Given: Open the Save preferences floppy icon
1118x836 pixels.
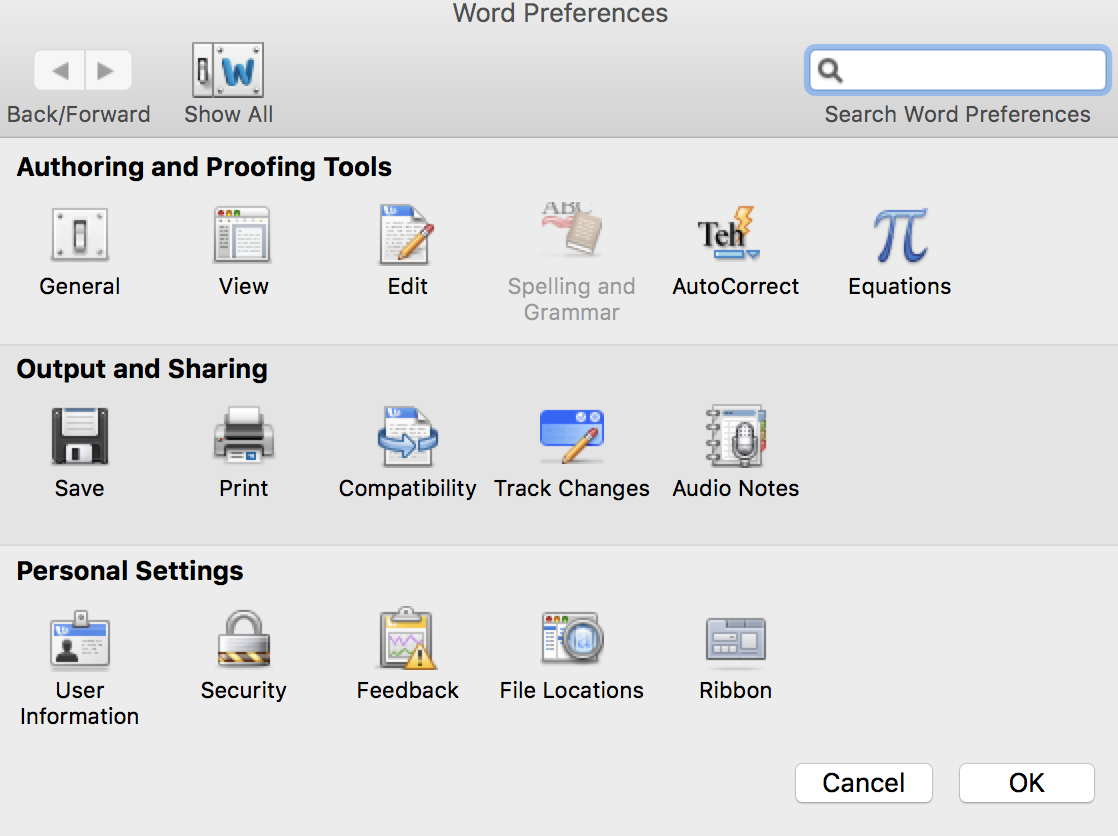Looking at the screenshot, I should click(80, 436).
